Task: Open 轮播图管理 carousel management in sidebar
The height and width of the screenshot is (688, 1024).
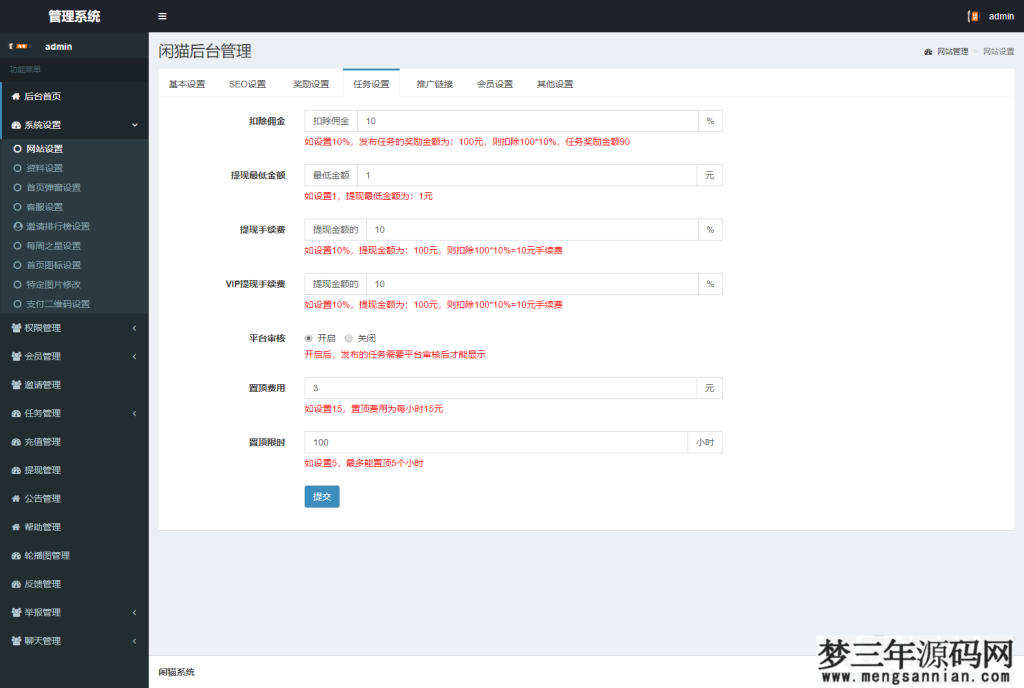Action: [50, 555]
